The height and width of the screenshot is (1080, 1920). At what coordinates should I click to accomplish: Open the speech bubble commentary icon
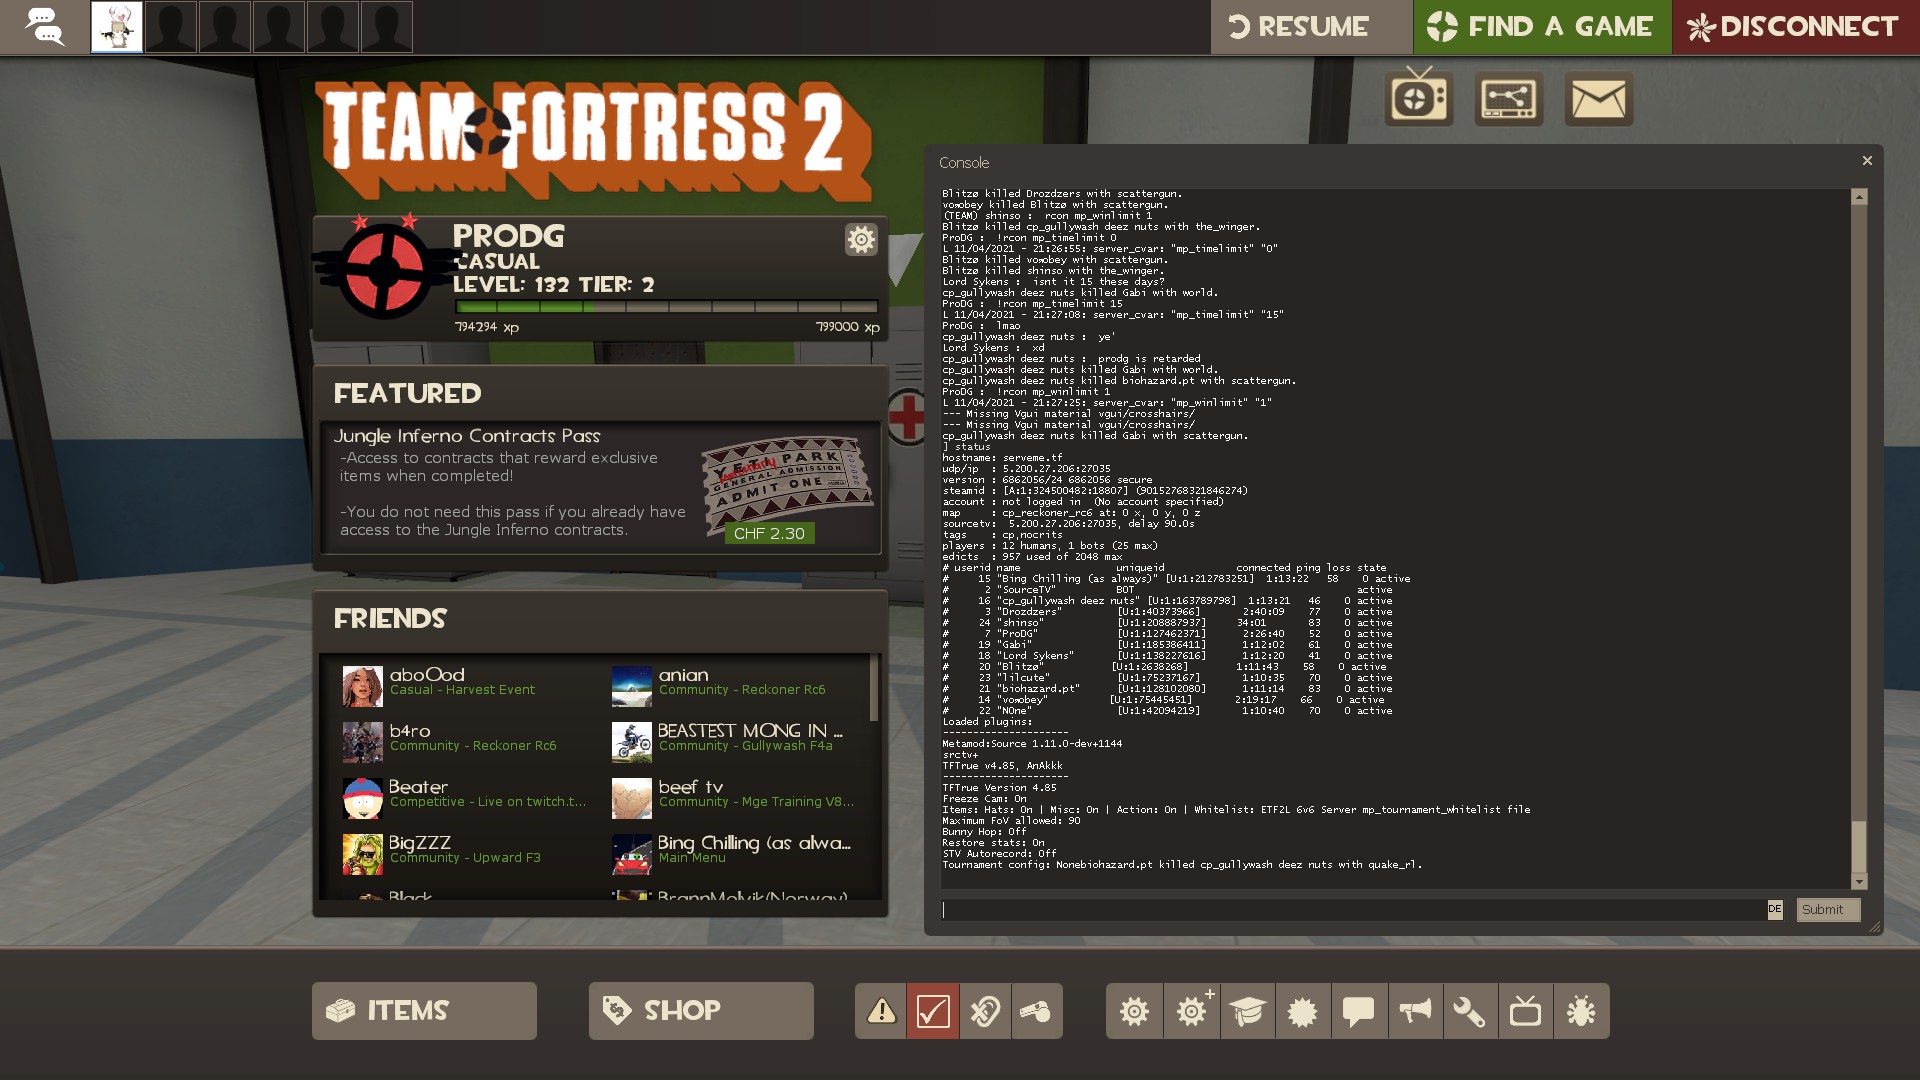pos(1359,1011)
